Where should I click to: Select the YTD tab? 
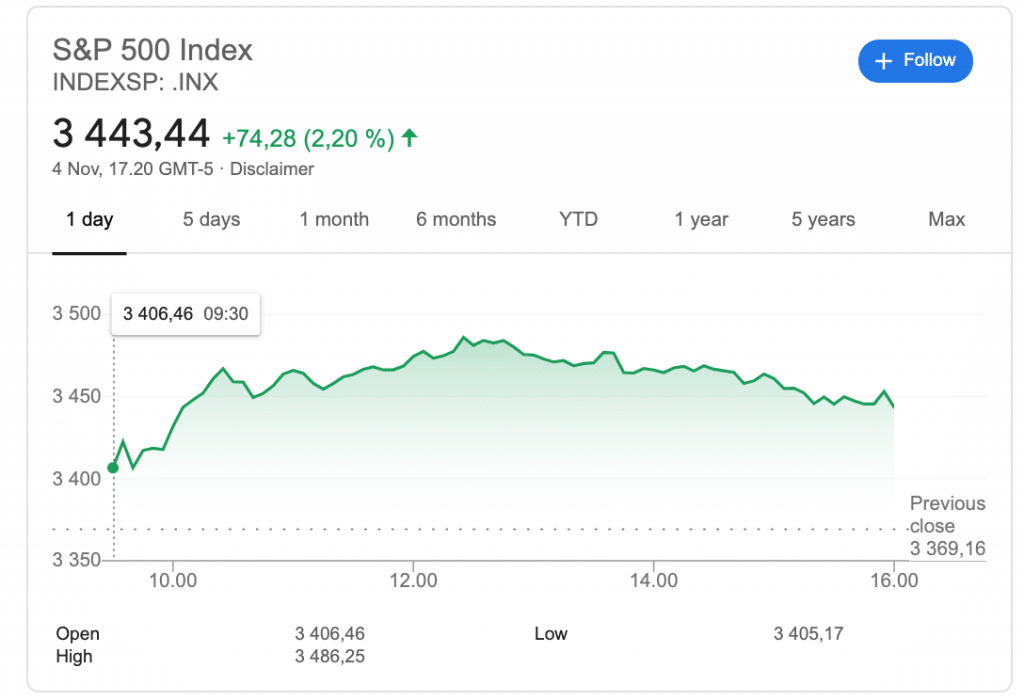pos(578,220)
